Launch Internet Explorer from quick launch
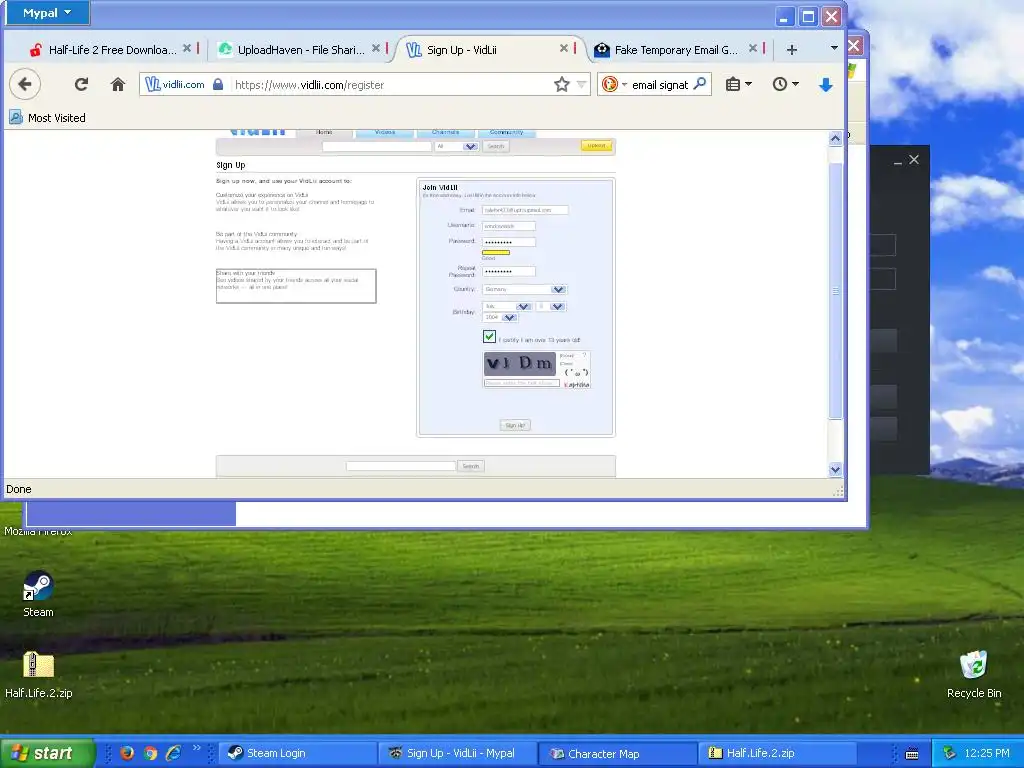The width and height of the screenshot is (1024, 768). 174,753
